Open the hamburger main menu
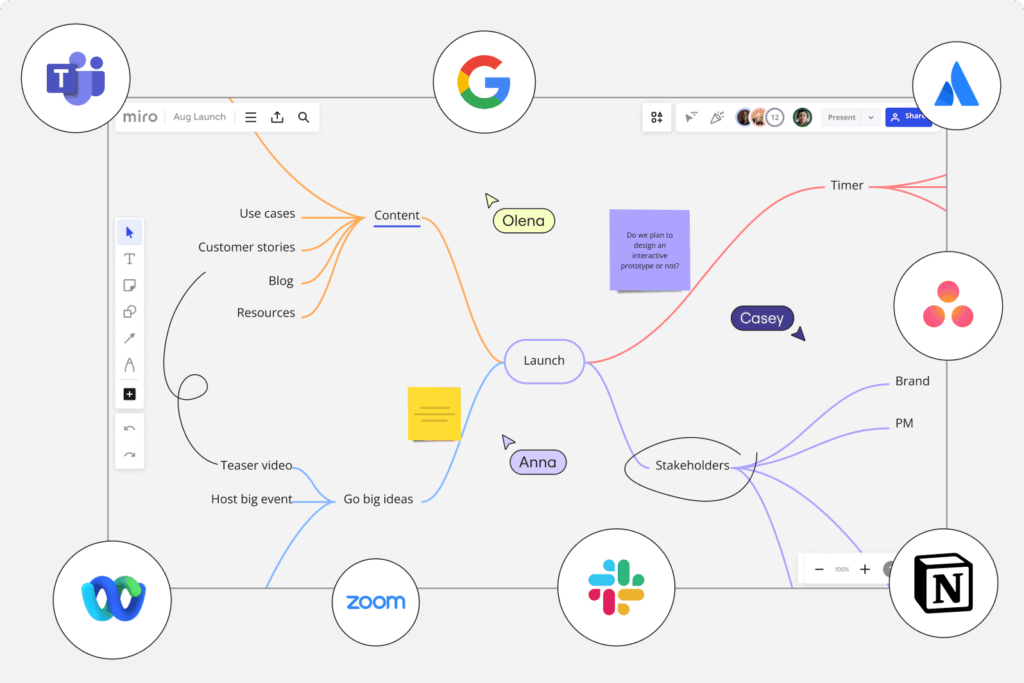The width and height of the screenshot is (1024, 683). point(251,117)
